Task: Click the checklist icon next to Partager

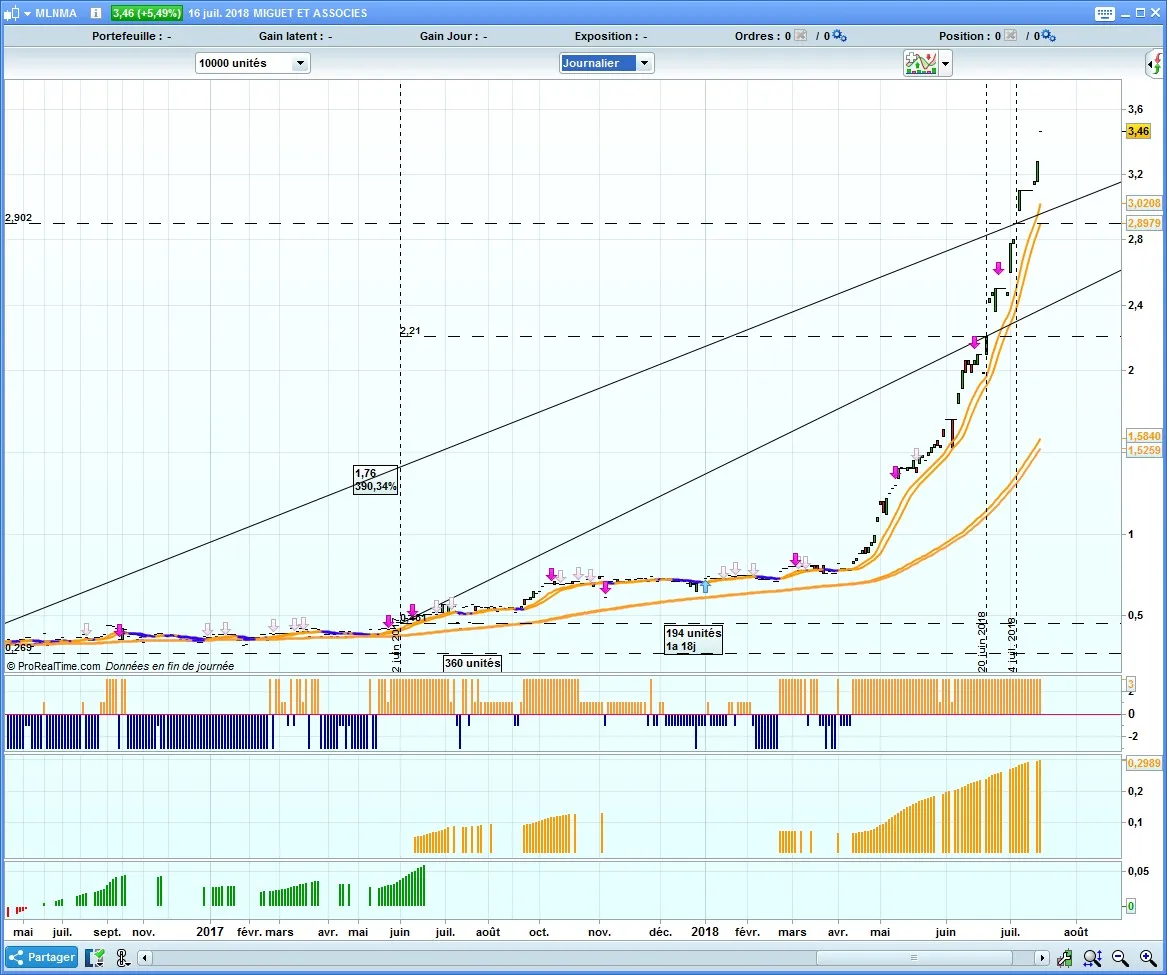Action: point(96,957)
